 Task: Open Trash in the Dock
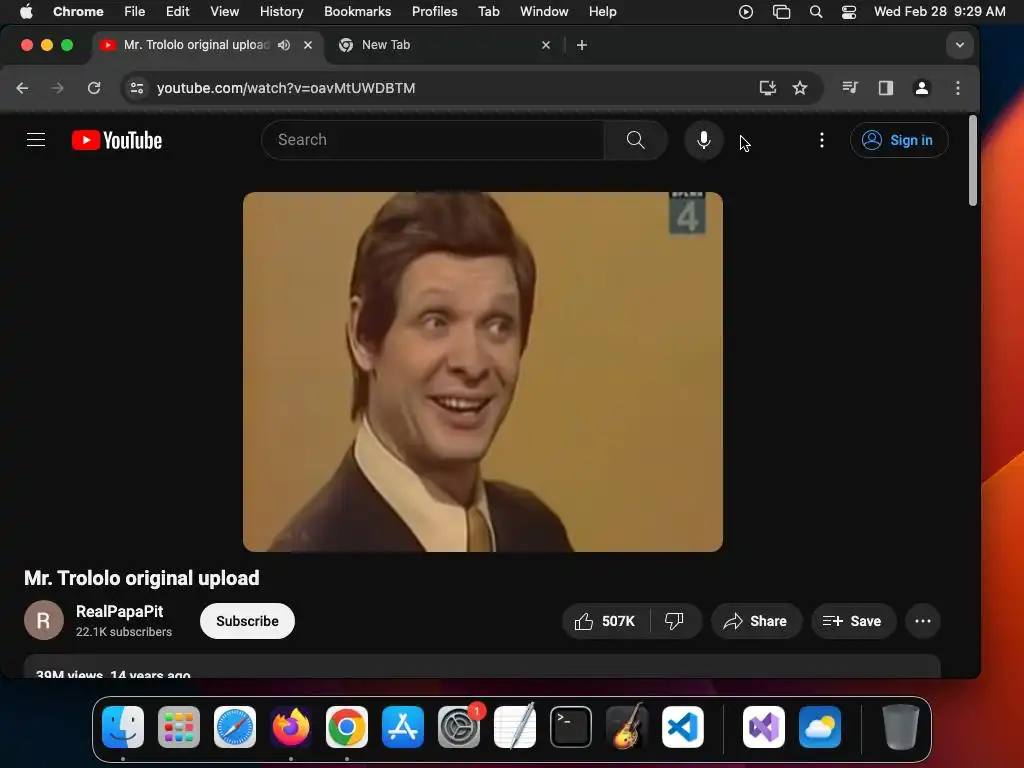[x=901, y=727]
